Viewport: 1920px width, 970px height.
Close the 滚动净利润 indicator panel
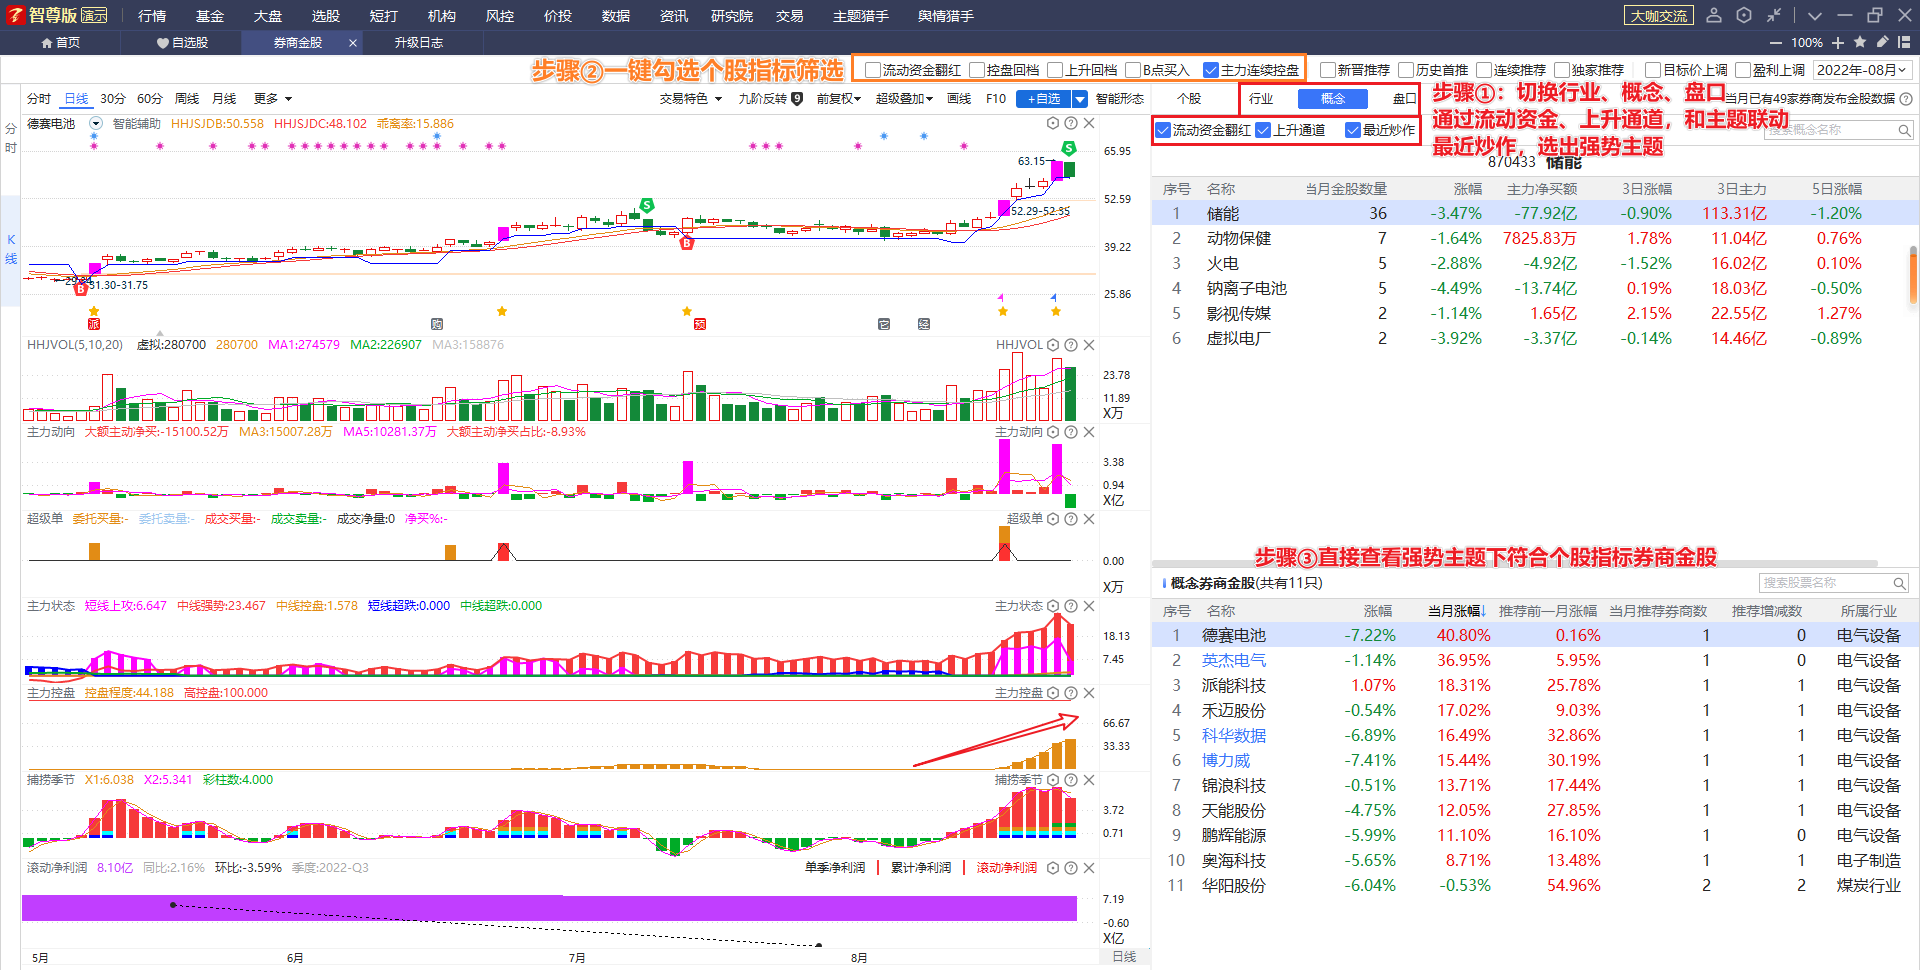coord(1089,868)
